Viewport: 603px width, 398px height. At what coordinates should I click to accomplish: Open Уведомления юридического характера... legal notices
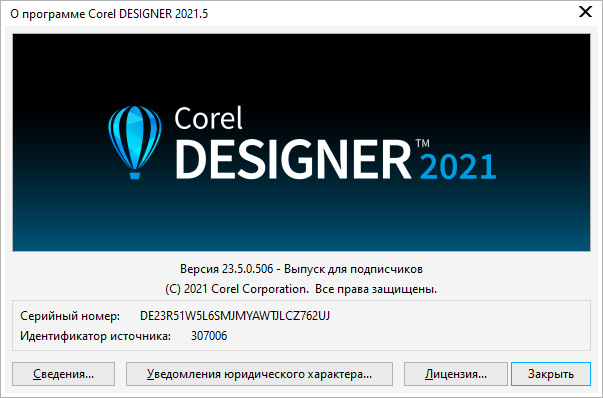(x=259, y=374)
